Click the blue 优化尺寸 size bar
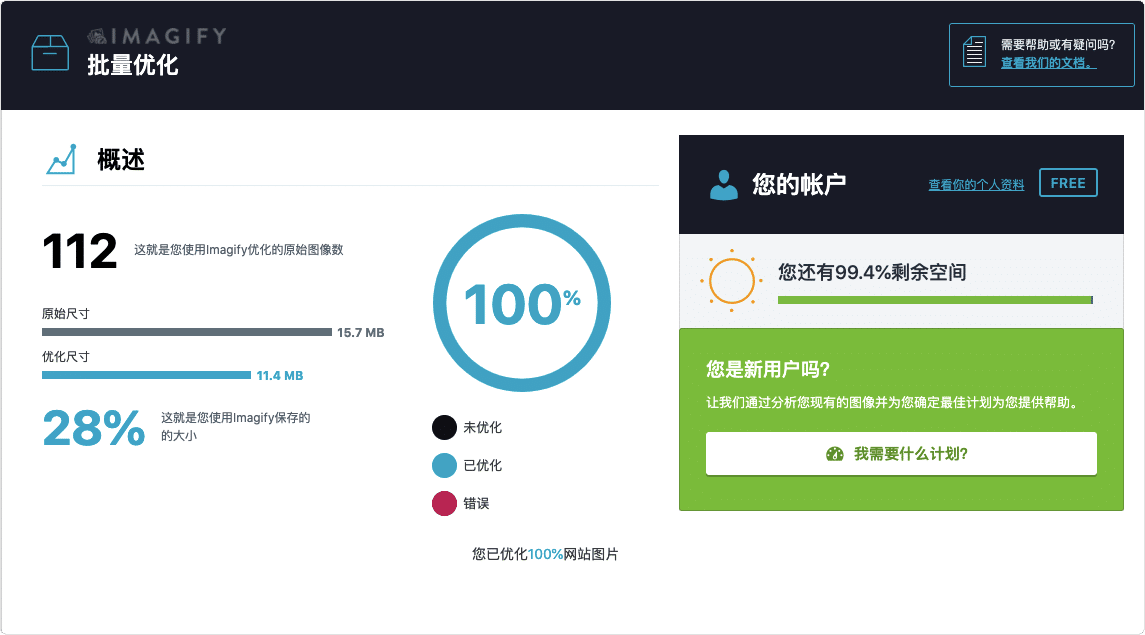 (x=146, y=375)
